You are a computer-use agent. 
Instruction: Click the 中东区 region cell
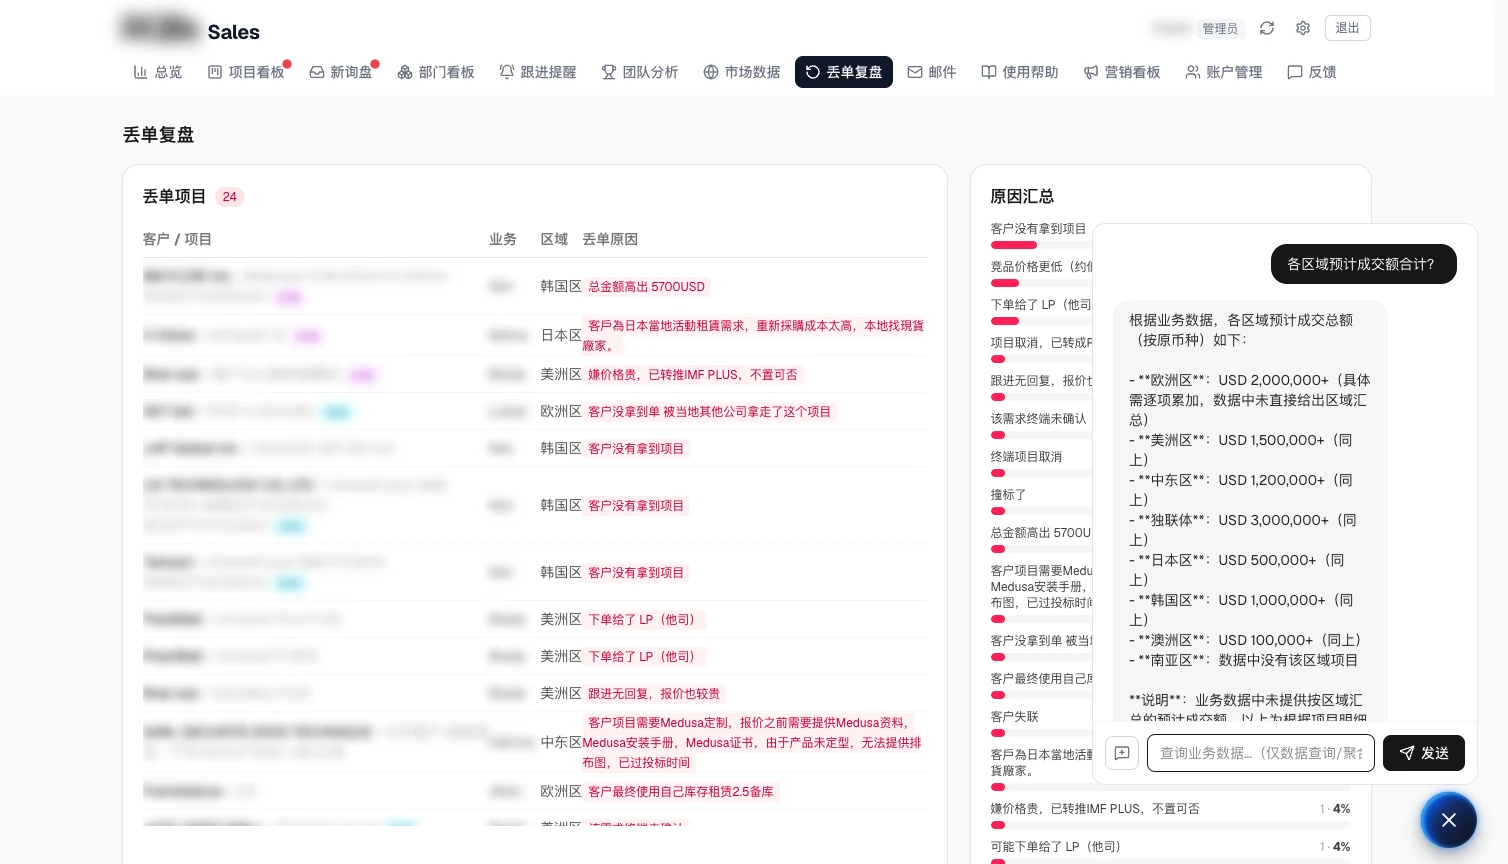(x=561, y=743)
